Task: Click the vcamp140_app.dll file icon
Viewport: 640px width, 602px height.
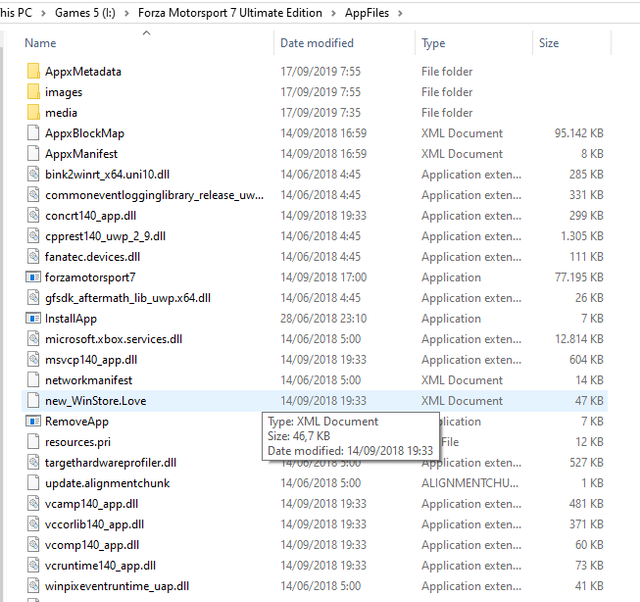Action: tap(33, 503)
